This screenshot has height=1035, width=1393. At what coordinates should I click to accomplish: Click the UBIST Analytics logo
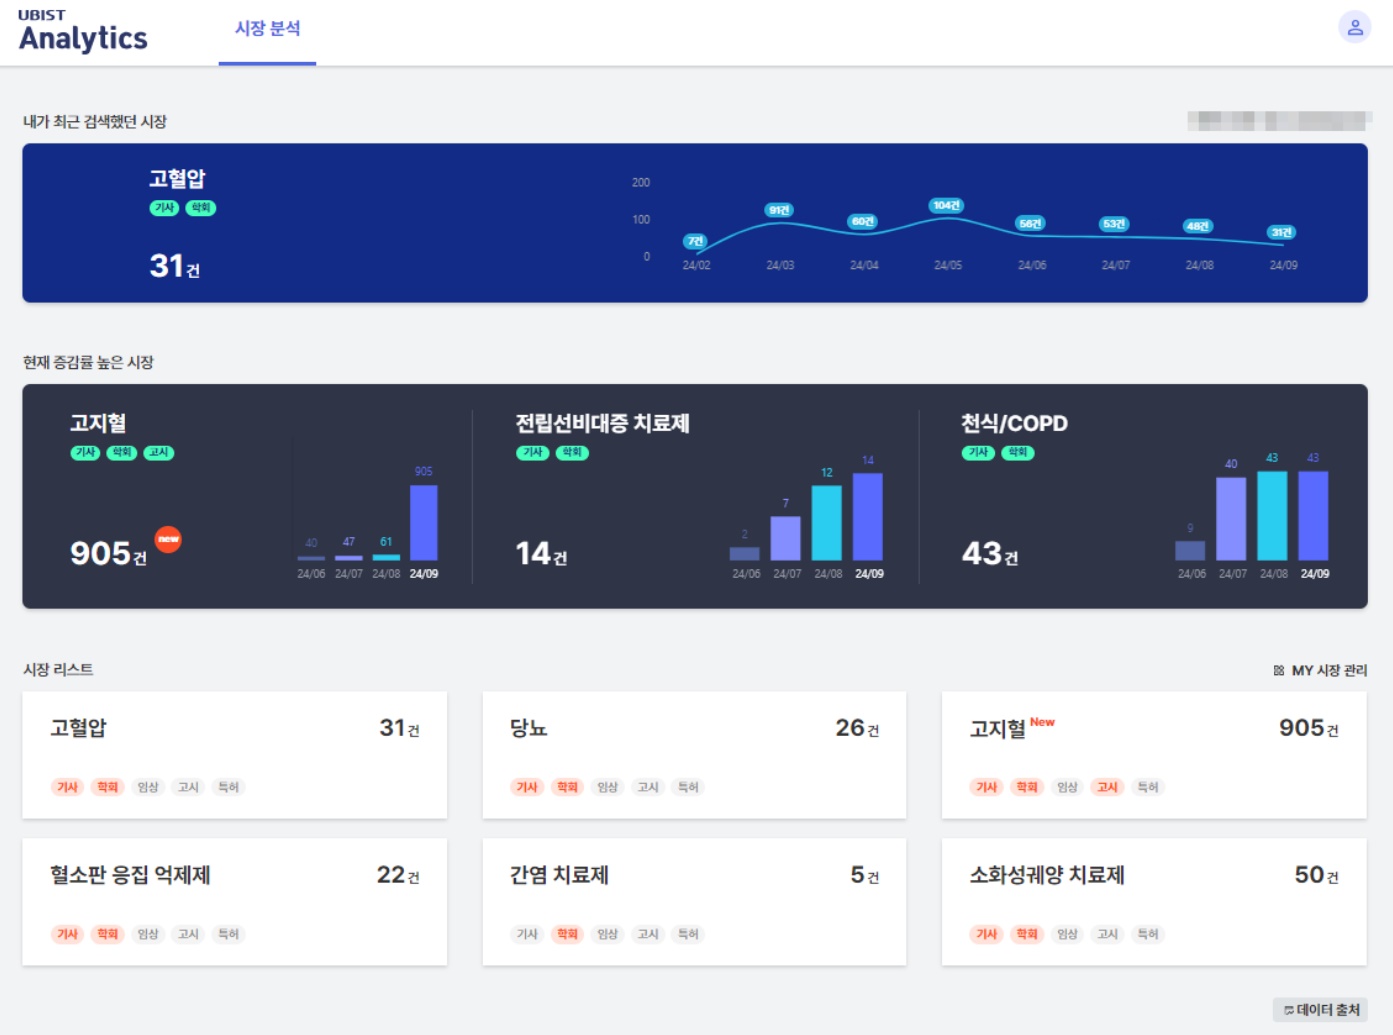(83, 31)
